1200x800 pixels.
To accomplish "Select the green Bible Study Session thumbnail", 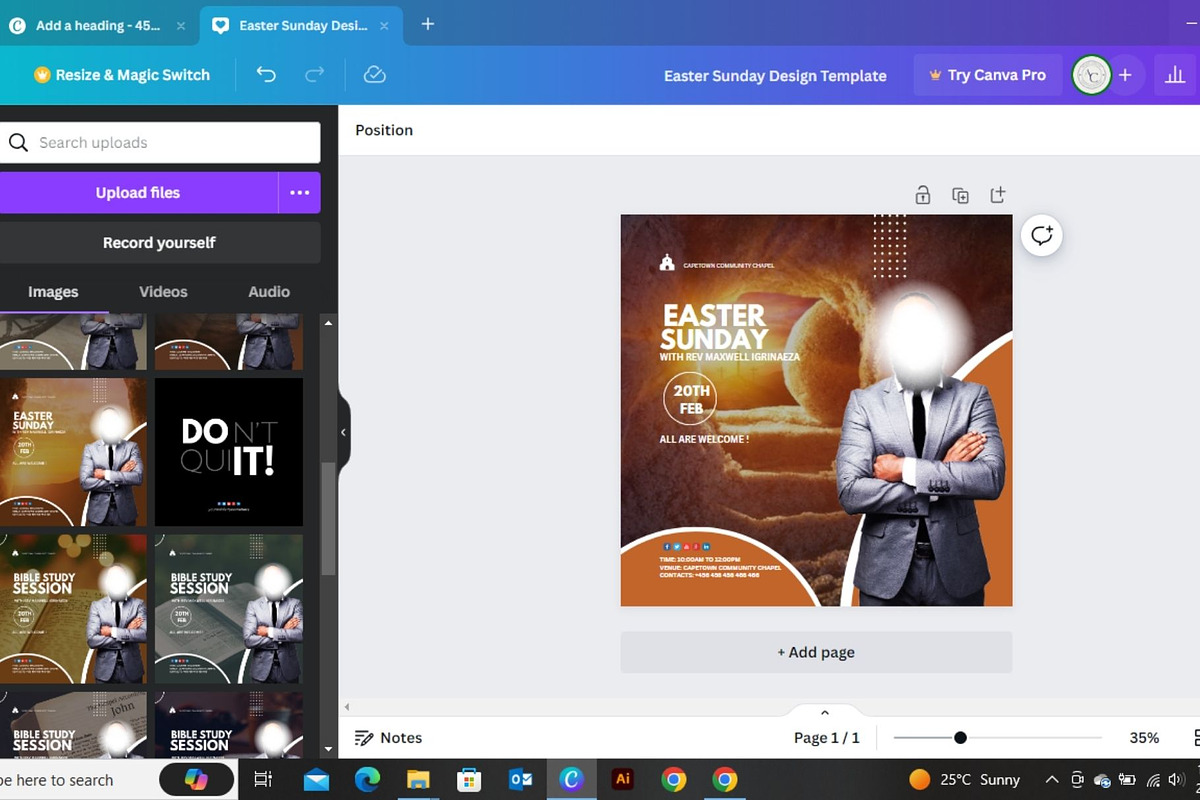I will pos(229,608).
